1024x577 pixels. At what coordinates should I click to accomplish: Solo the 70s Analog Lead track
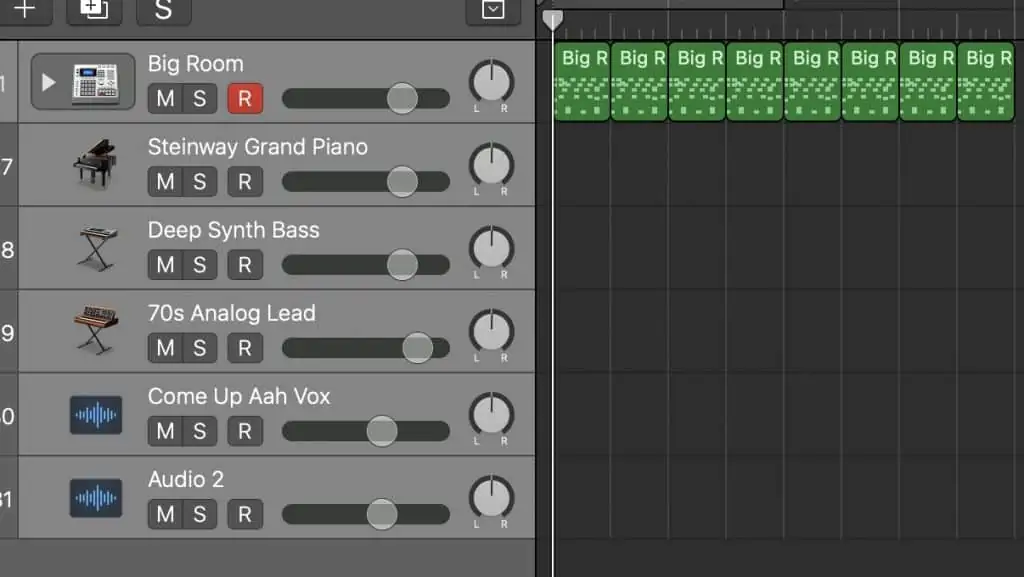point(200,348)
